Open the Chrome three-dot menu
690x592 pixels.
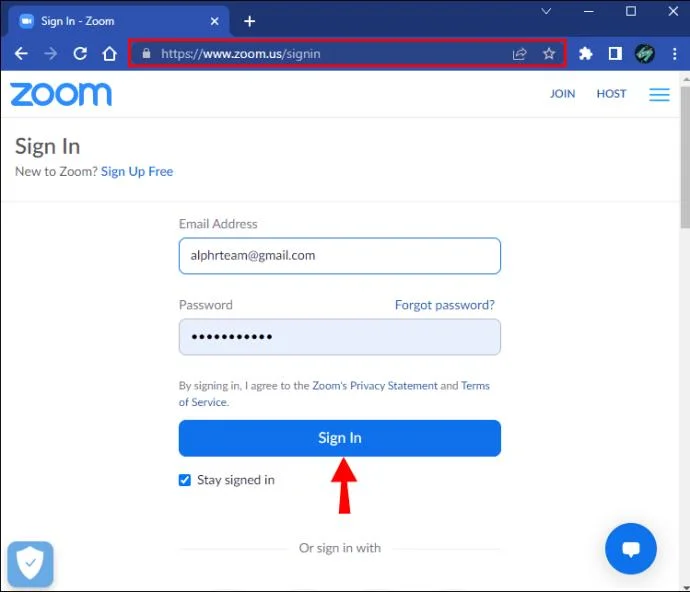[675, 54]
